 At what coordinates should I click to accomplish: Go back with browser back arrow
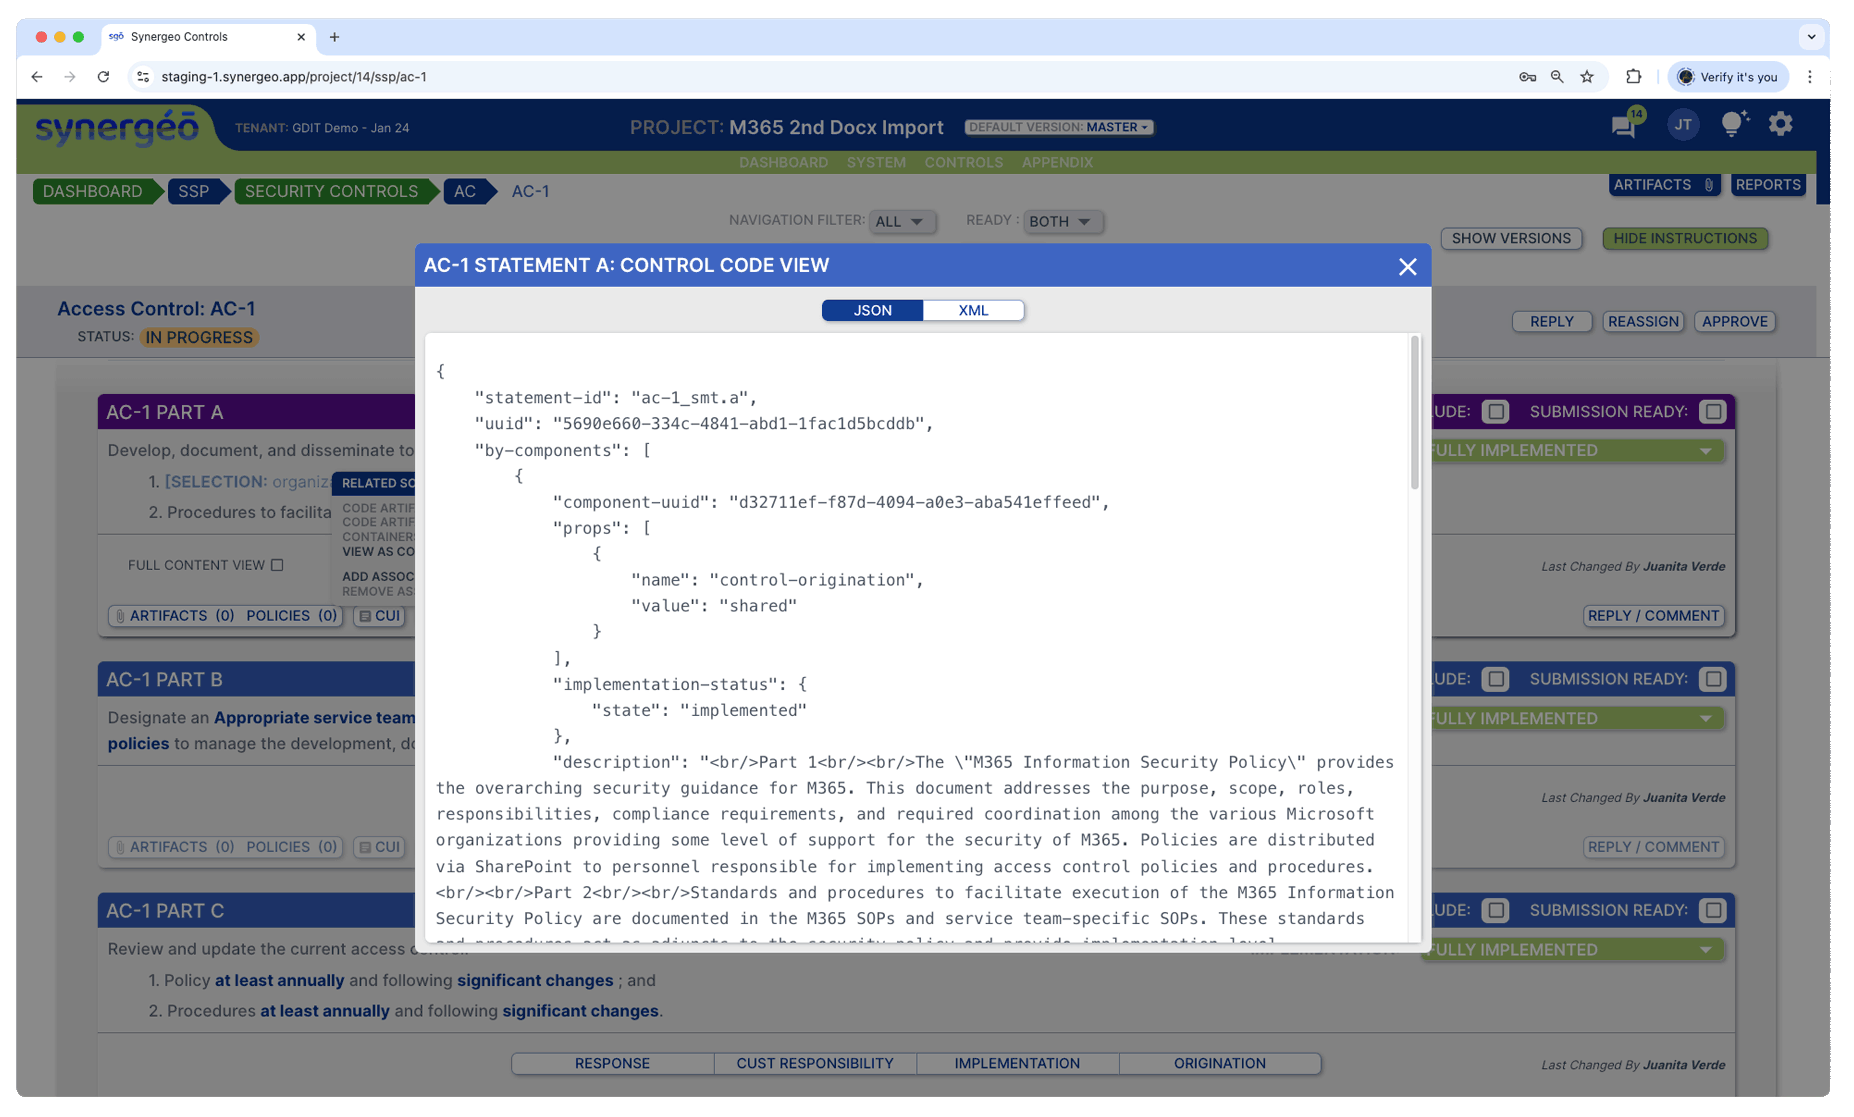tap(37, 76)
